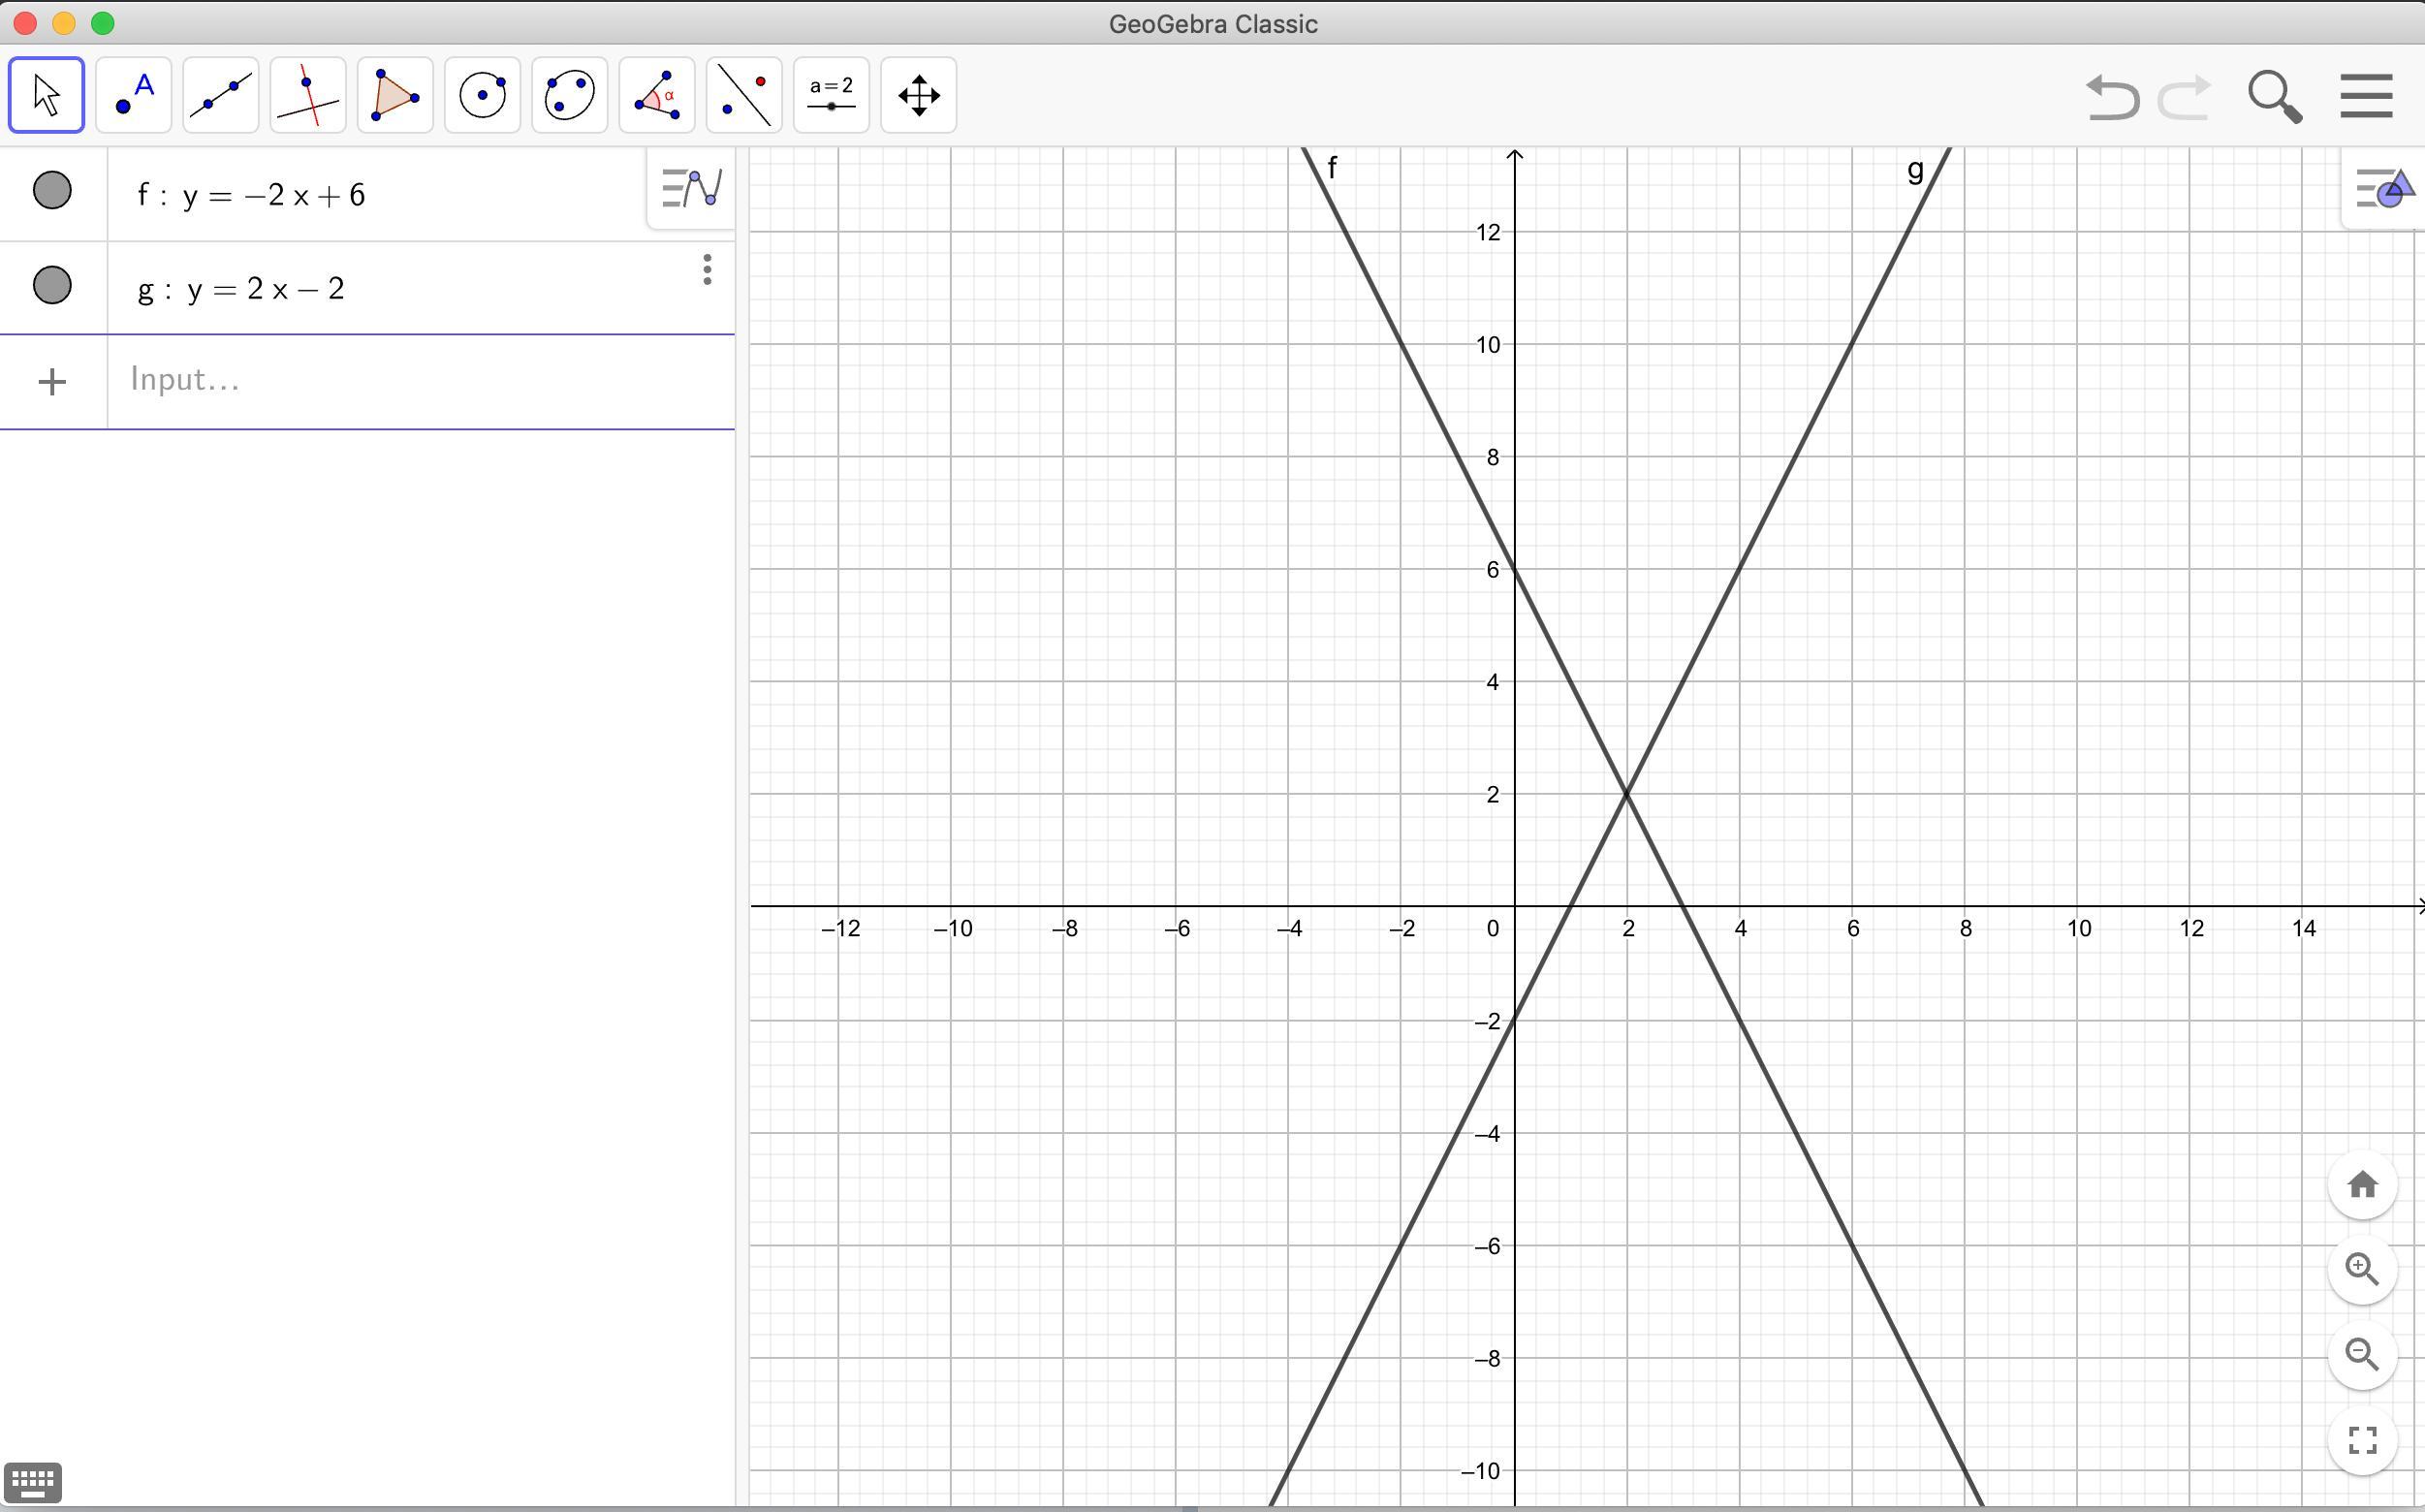Viewport: 2425px width, 1512px height.
Task: Select the Reflect about Line tool
Action: point(744,96)
